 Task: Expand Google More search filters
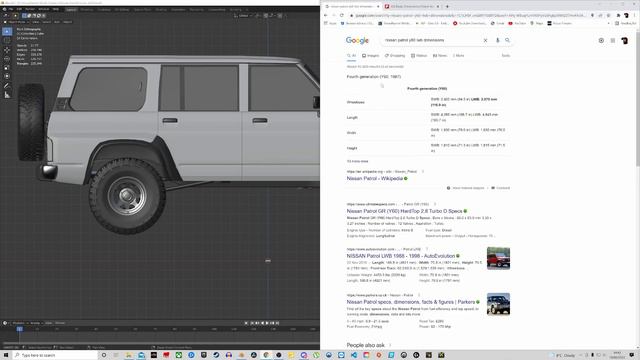click(458, 56)
